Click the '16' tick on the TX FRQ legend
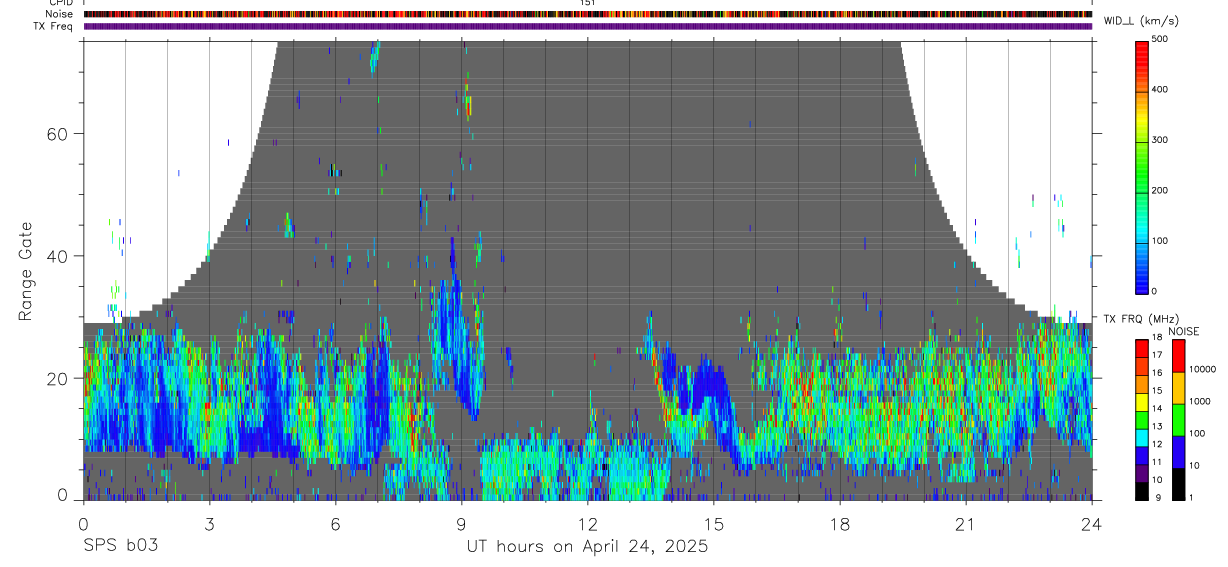The image size is (1228, 567). [x=1159, y=373]
